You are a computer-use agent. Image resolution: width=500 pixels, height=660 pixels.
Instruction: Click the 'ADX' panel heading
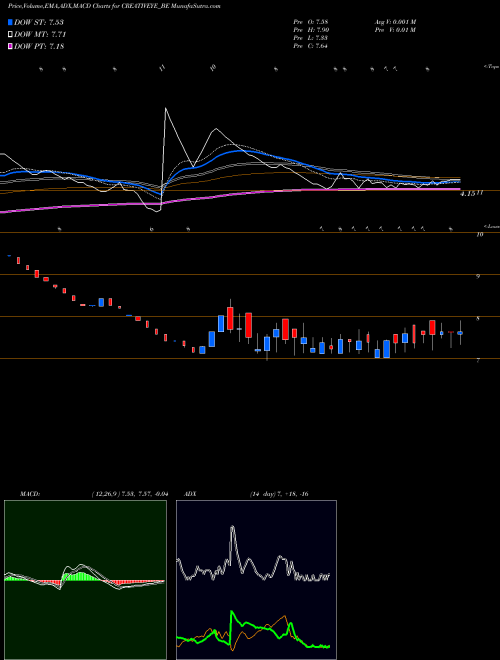[190, 494]
